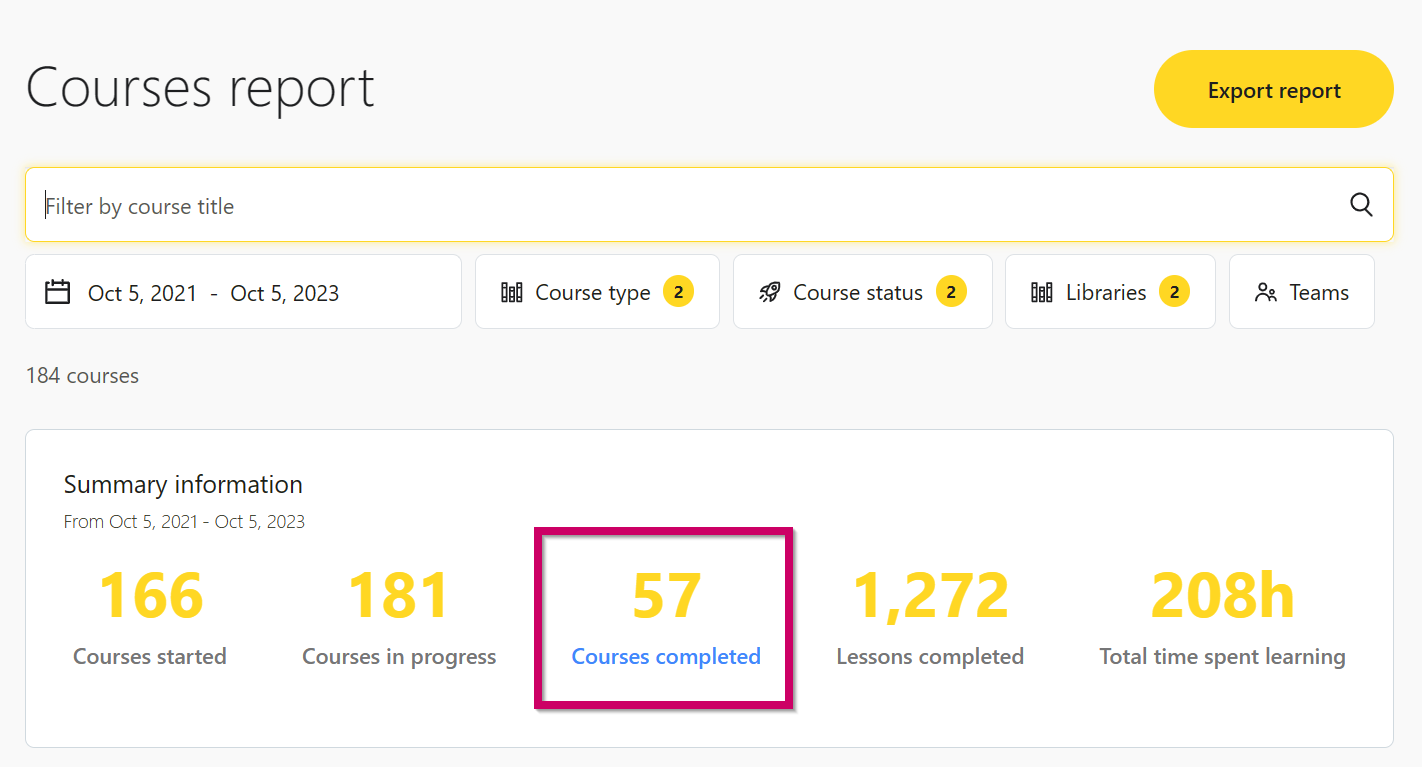
Task: Click the Course type books icon
Action: click(x=512, y=293)
